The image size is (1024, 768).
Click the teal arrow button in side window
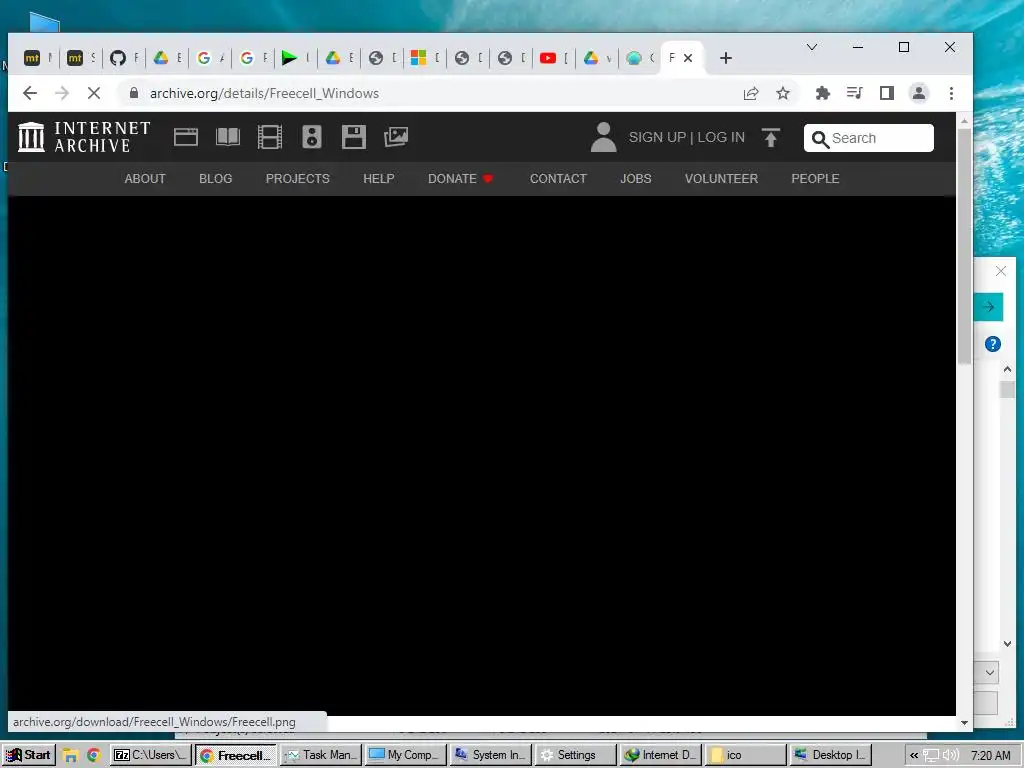click(x=988, y=307)
